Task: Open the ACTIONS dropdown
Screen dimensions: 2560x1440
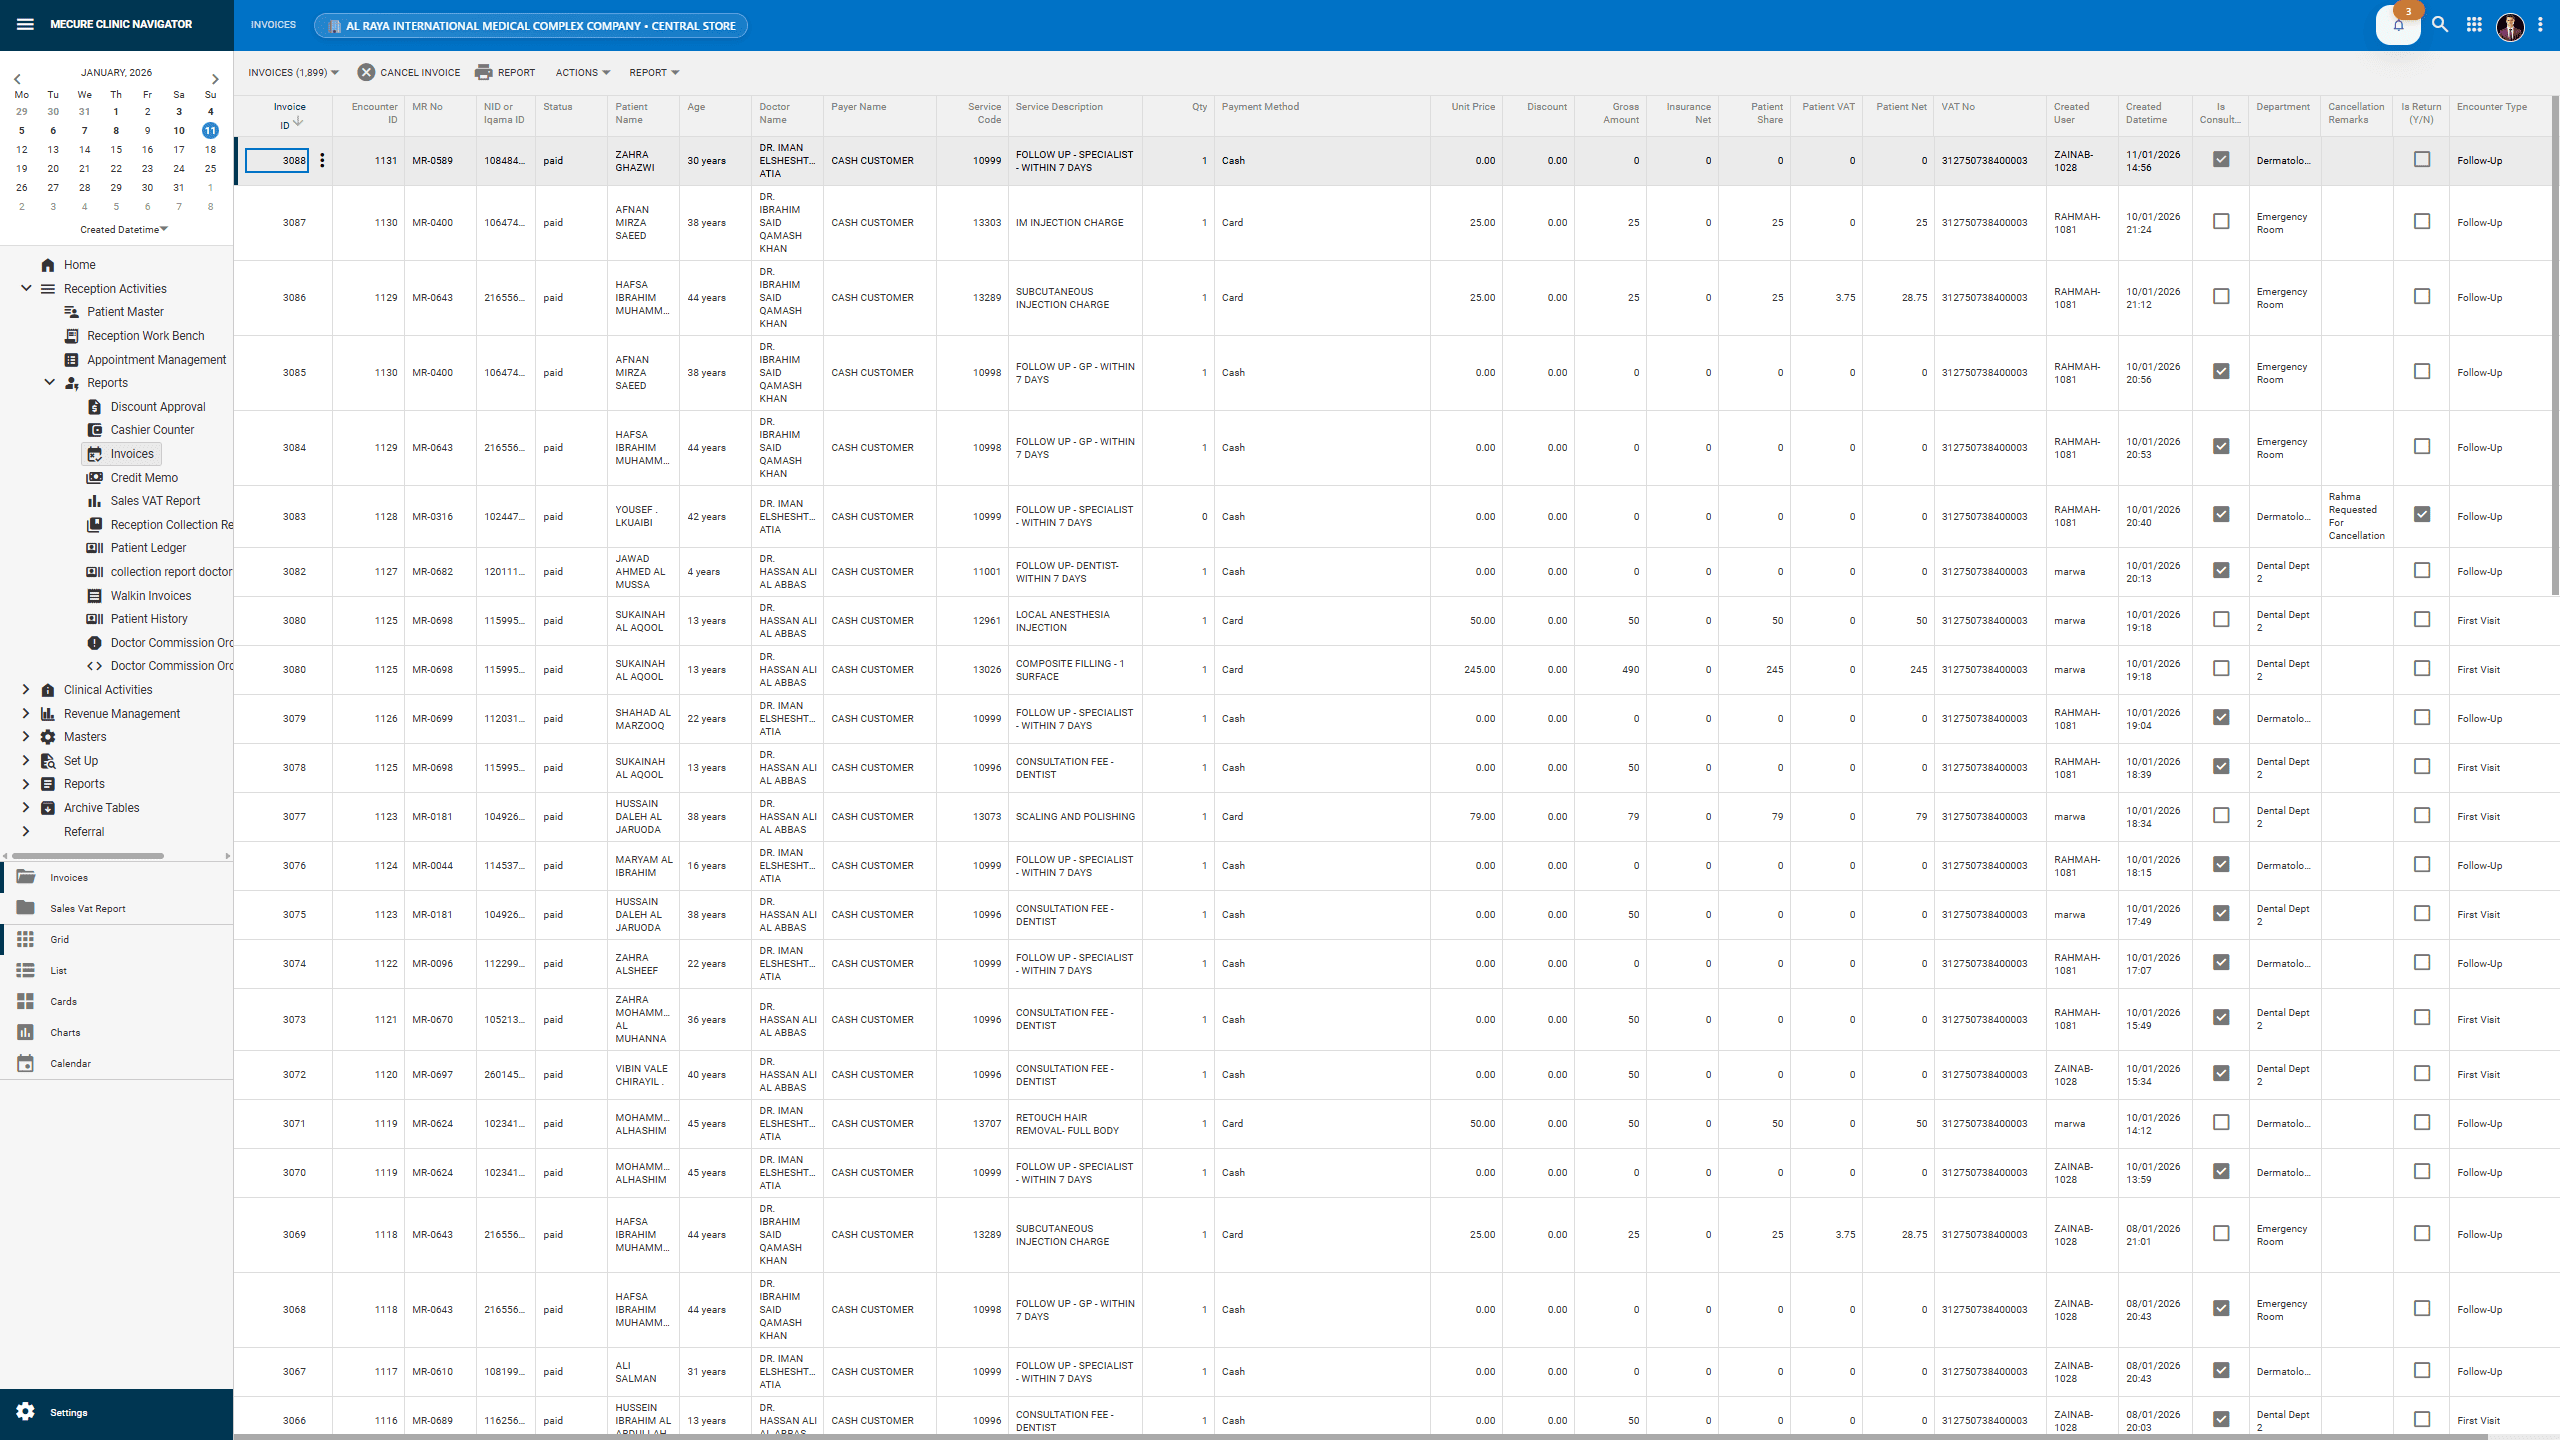Action: [x=582, y=72]
